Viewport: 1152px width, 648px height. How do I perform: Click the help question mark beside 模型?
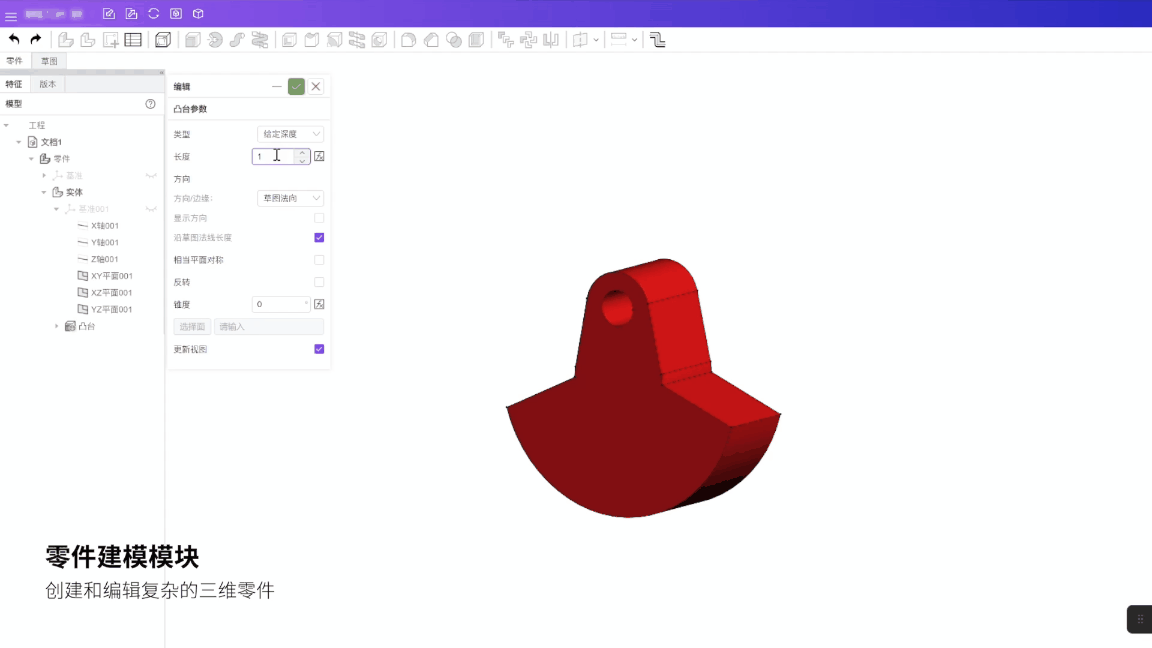tap(151, 104)
